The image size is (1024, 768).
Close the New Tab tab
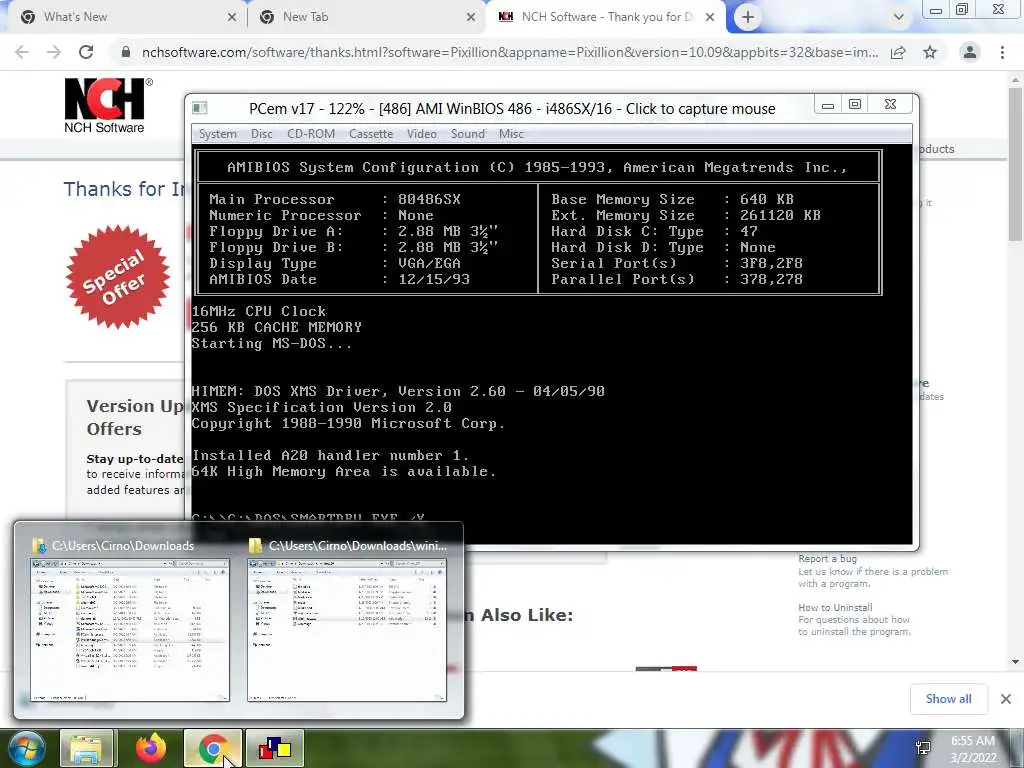coord(471,18)
